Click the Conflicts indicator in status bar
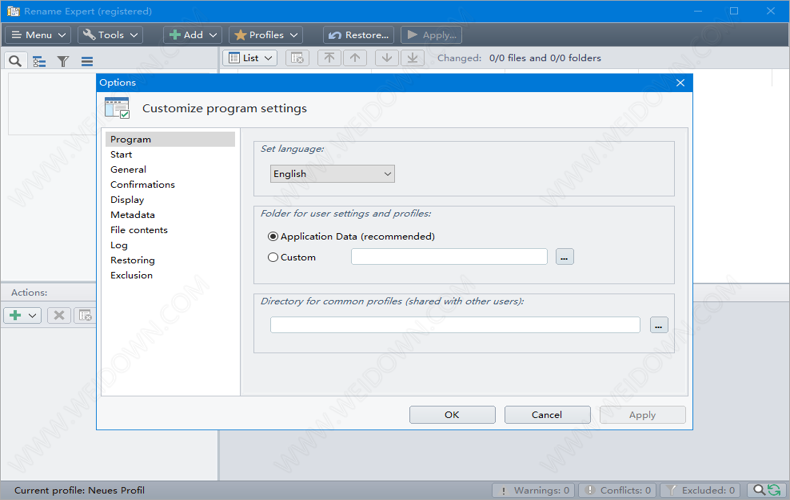 [x=619, y=490]
